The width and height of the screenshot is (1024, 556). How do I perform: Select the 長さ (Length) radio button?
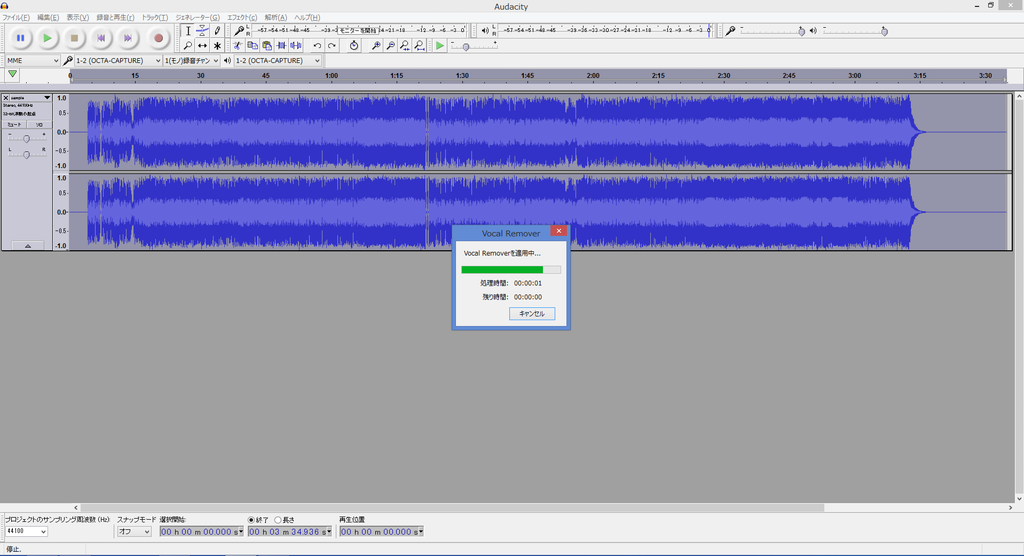click(x=278, y=520)
